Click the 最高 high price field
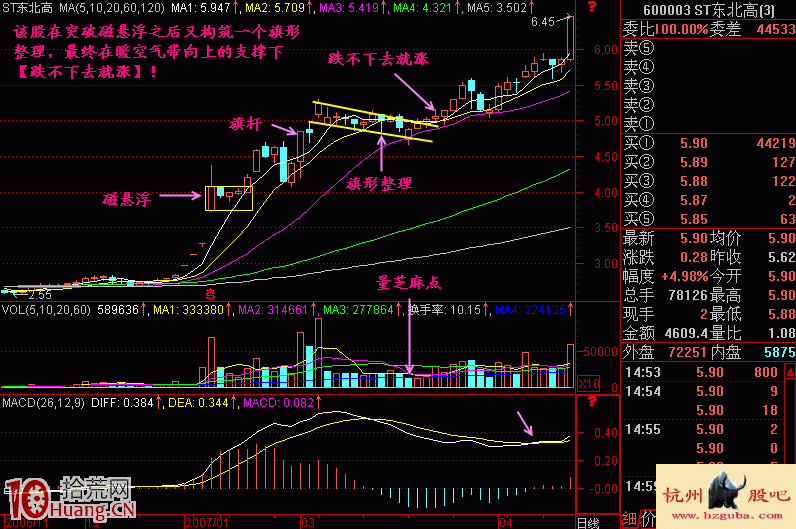 click(x=752, y=295)
